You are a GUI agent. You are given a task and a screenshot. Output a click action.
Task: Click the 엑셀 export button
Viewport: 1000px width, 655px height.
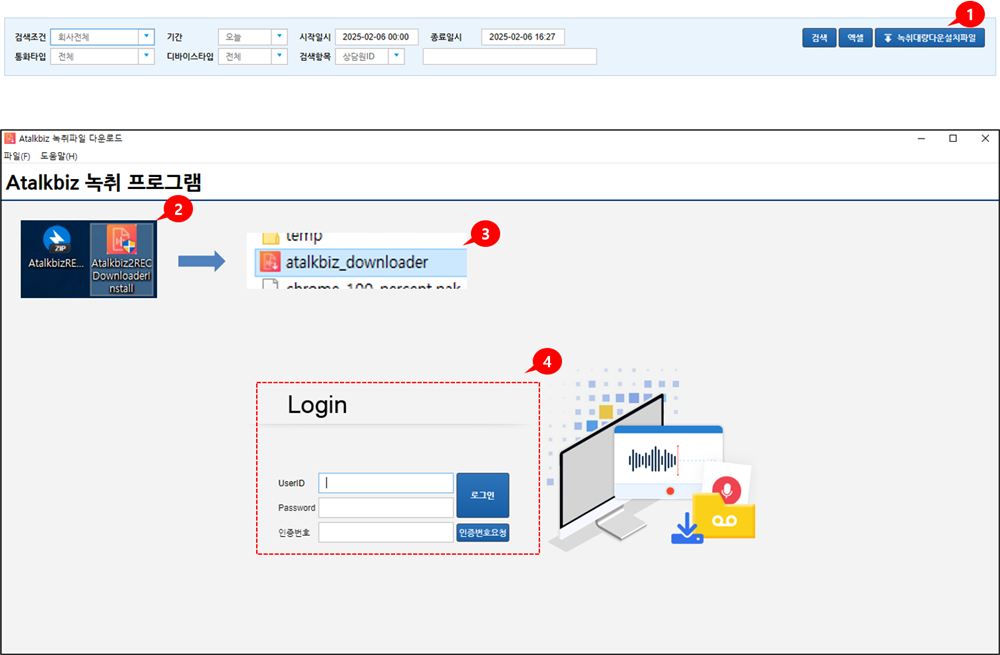[x=855, y=37]
